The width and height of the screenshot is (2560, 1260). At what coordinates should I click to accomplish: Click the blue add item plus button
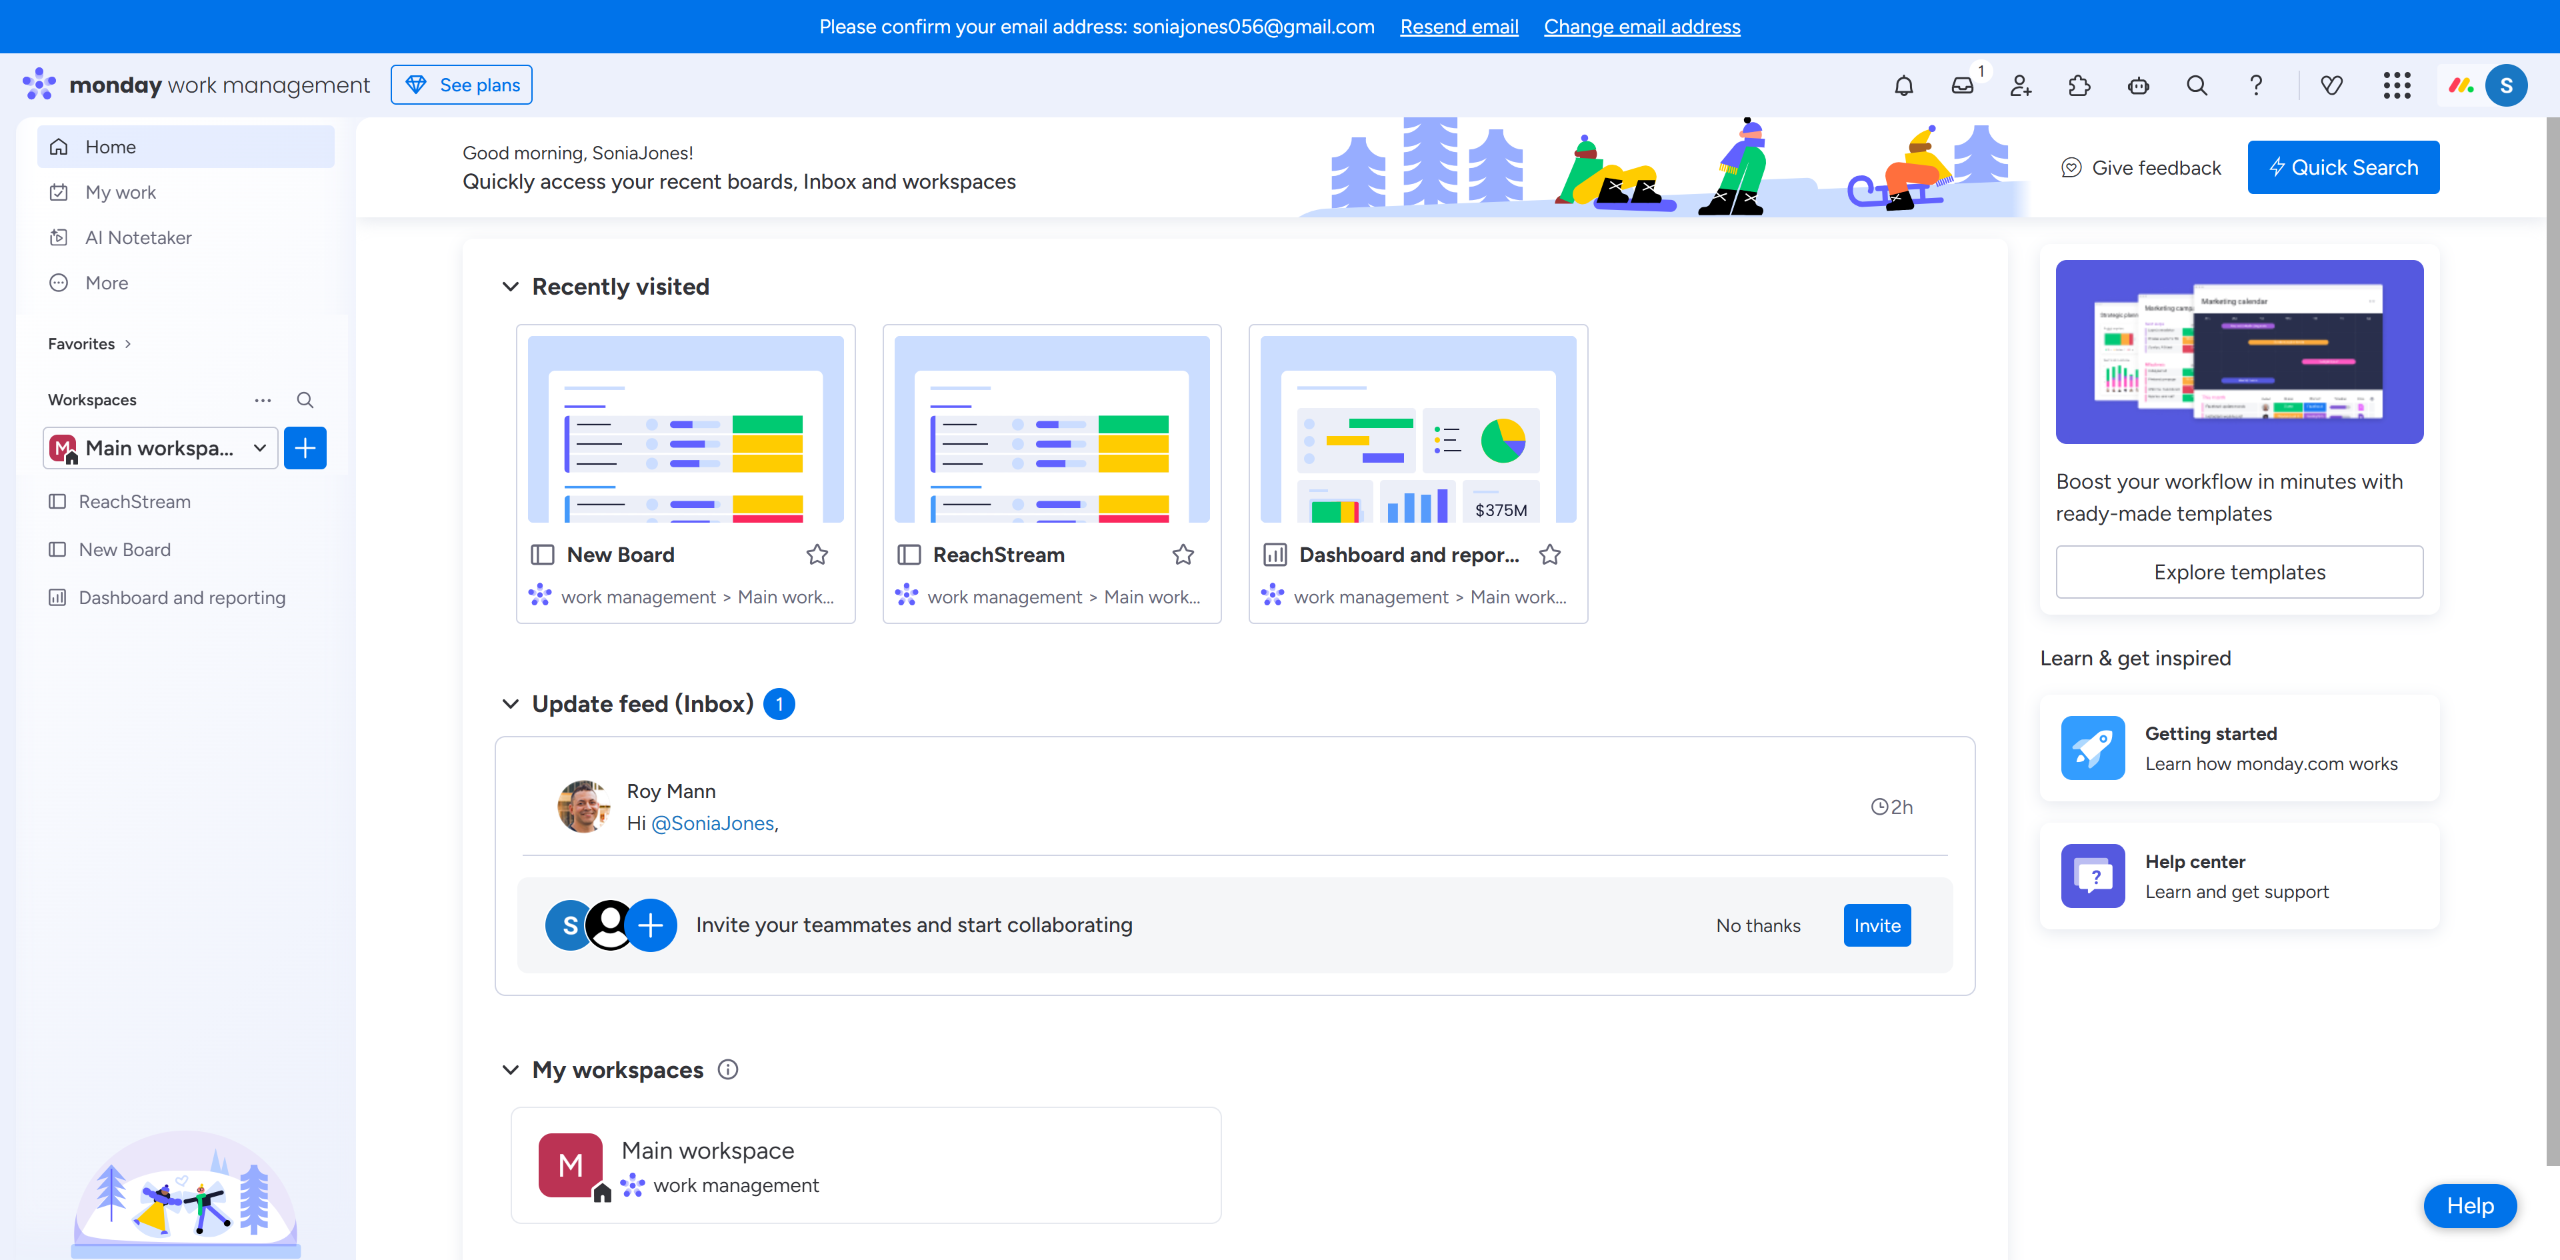point(305,448)
